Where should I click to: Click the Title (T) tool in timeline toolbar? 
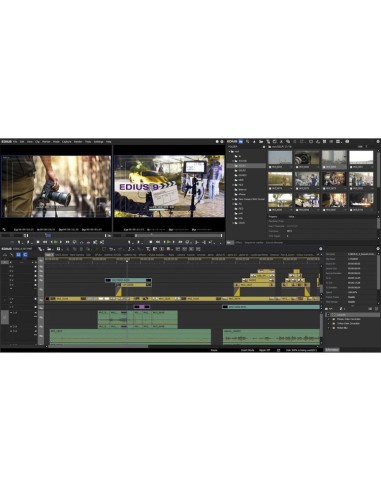148,249
